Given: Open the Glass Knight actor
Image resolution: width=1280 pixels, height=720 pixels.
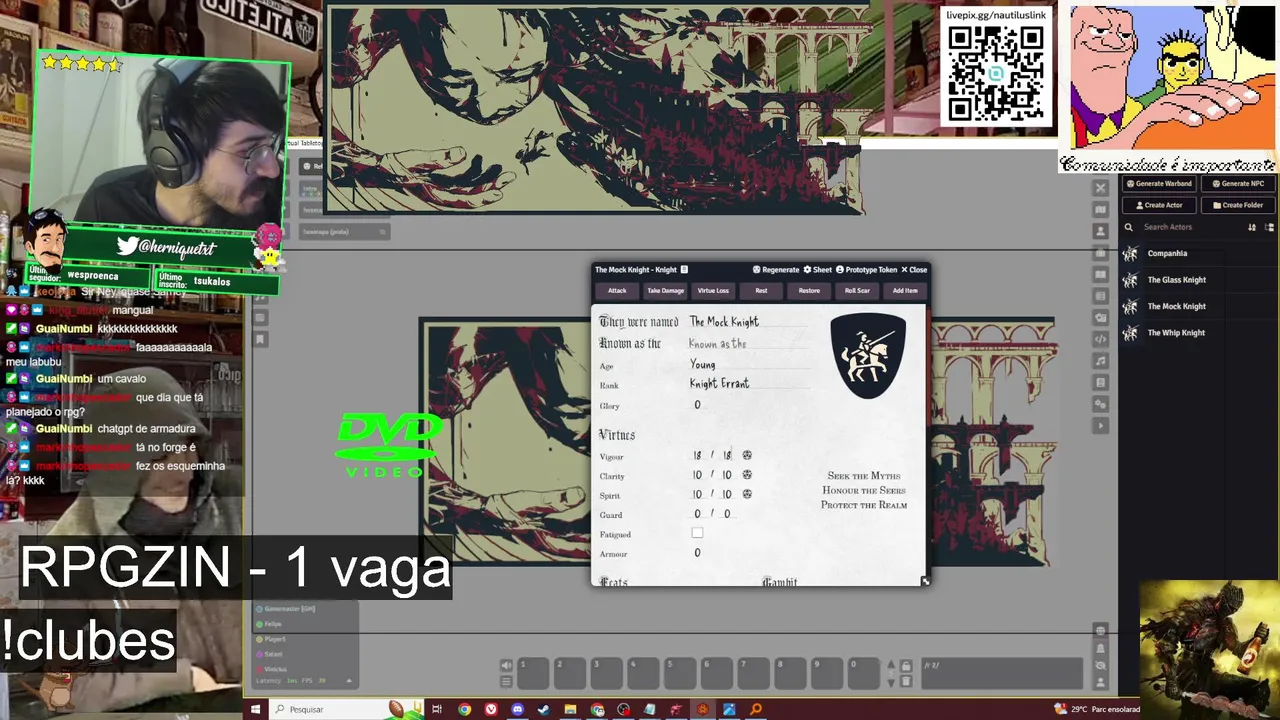Looking at the screenshot, I should (1198, 280).
